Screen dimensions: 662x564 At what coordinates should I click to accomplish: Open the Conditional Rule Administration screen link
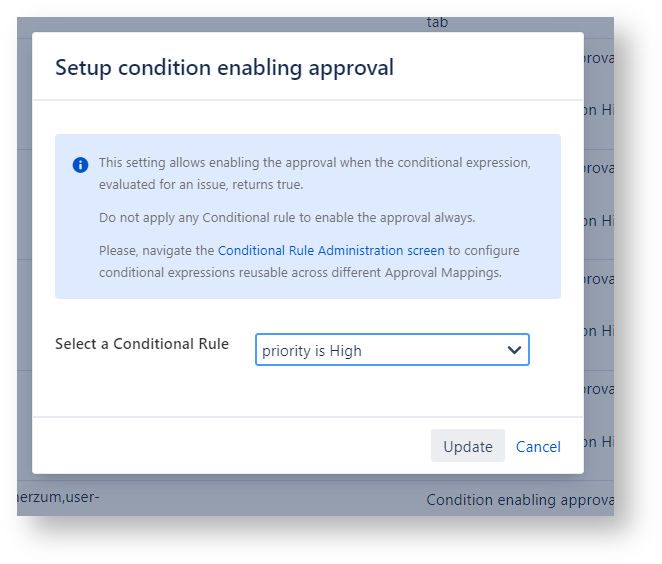pyautogui.click(x=331, y=250)
